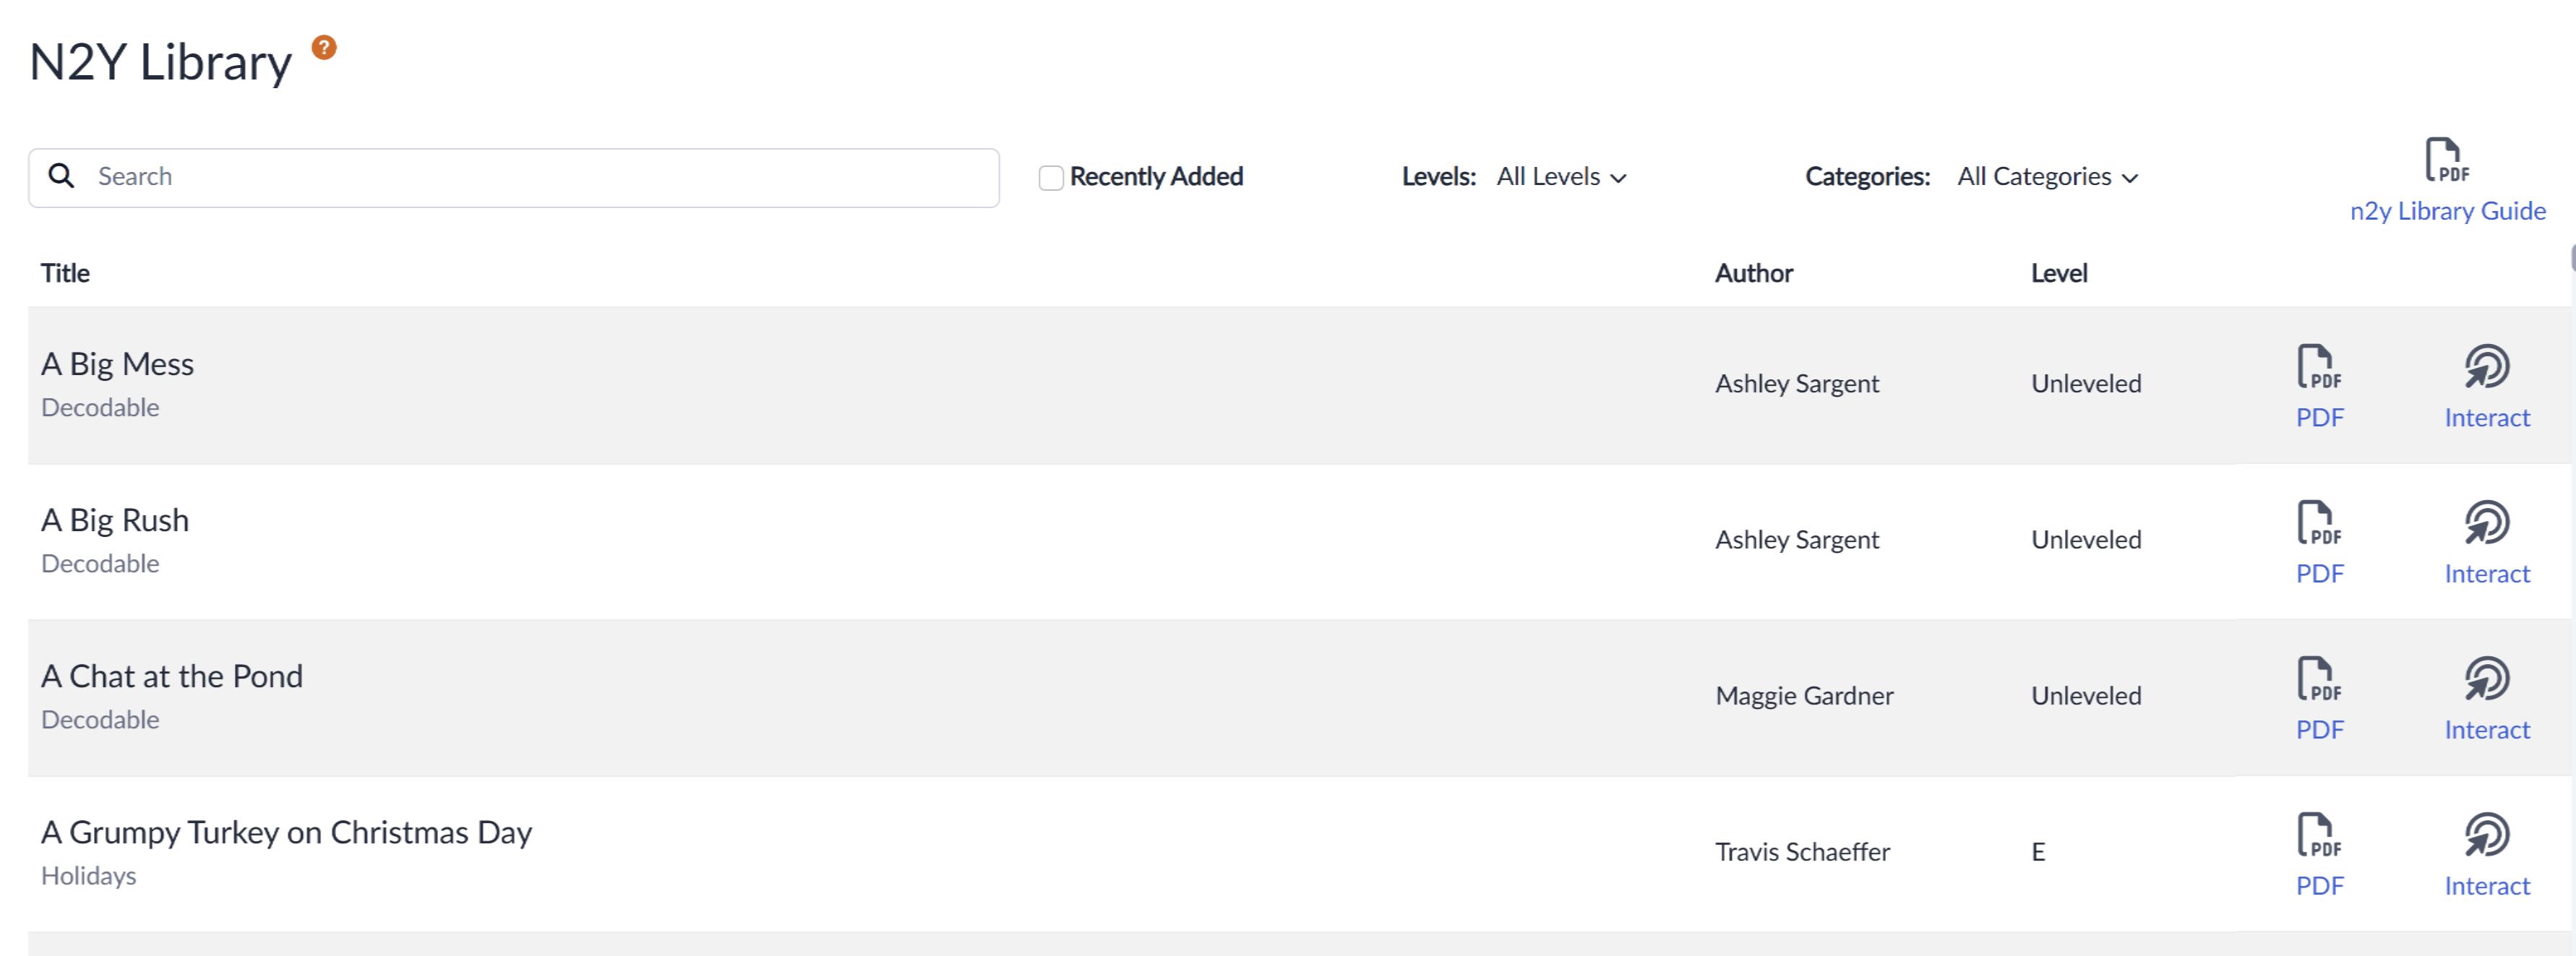Open PDF icon for A Grumpy Turkey on Christmas Day

tap(2319, 834)
